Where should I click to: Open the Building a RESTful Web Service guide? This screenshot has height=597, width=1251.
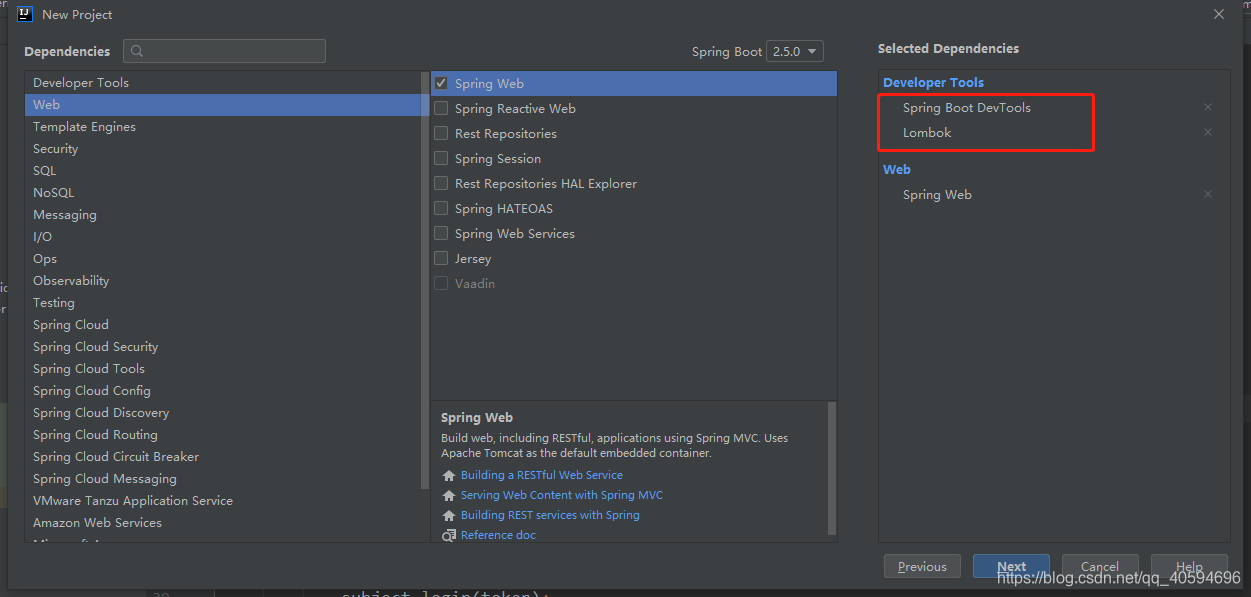pyautogui.click(x=541, y=475)
